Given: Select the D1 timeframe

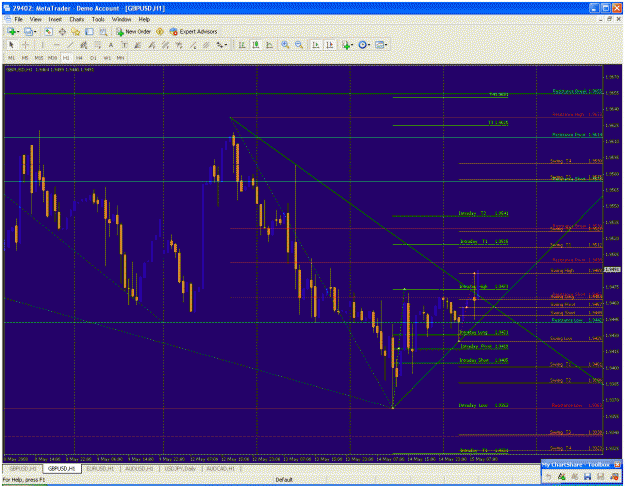Looking at the screenshot, I should 93,58.
